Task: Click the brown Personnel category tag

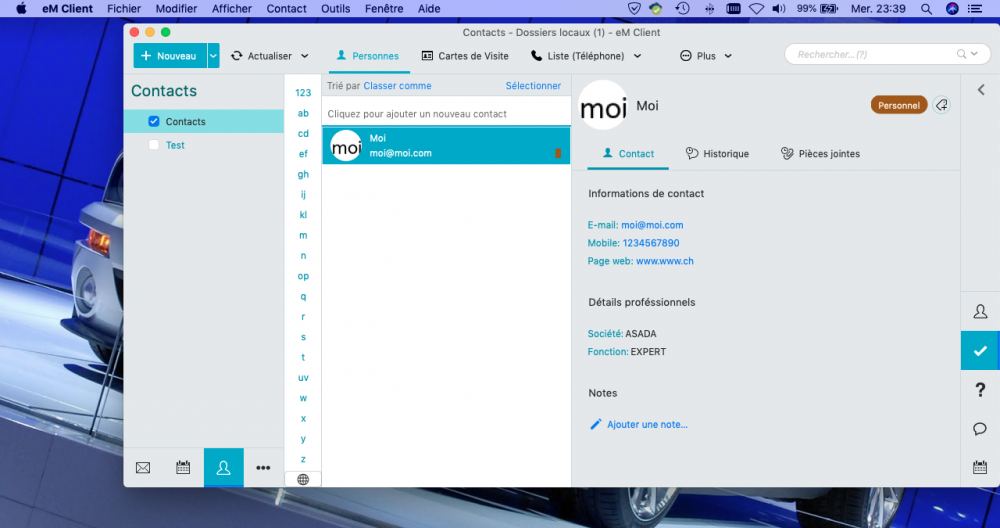Action: tap(899, 105)
